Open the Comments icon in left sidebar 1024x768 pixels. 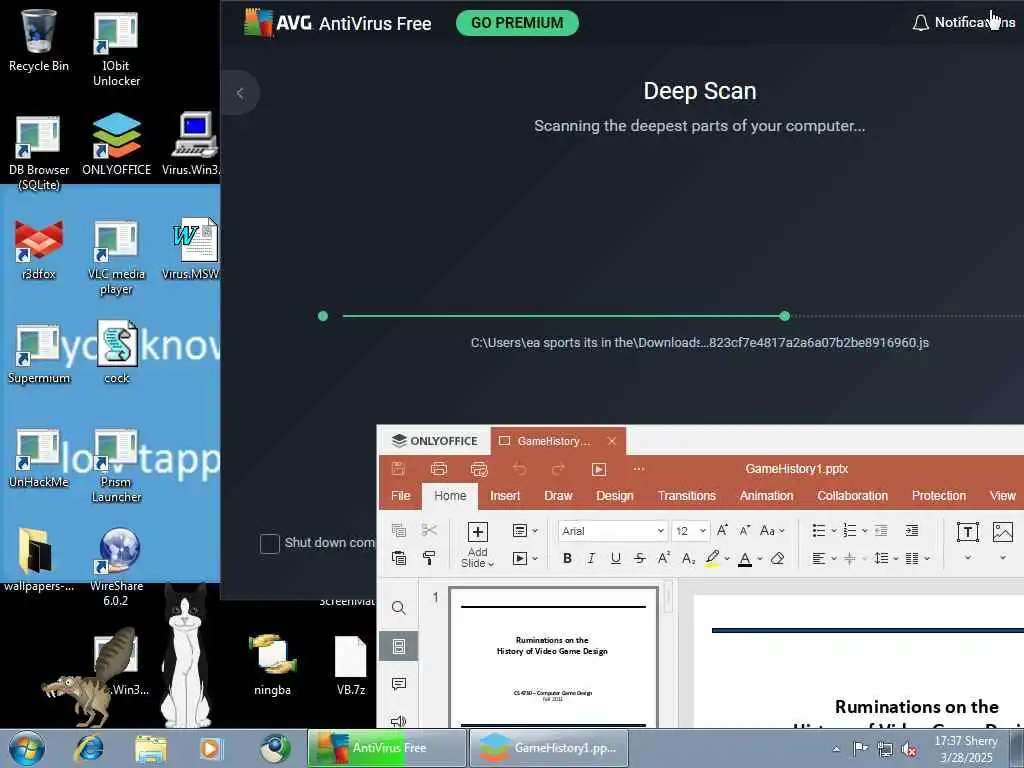click(398, 684)
